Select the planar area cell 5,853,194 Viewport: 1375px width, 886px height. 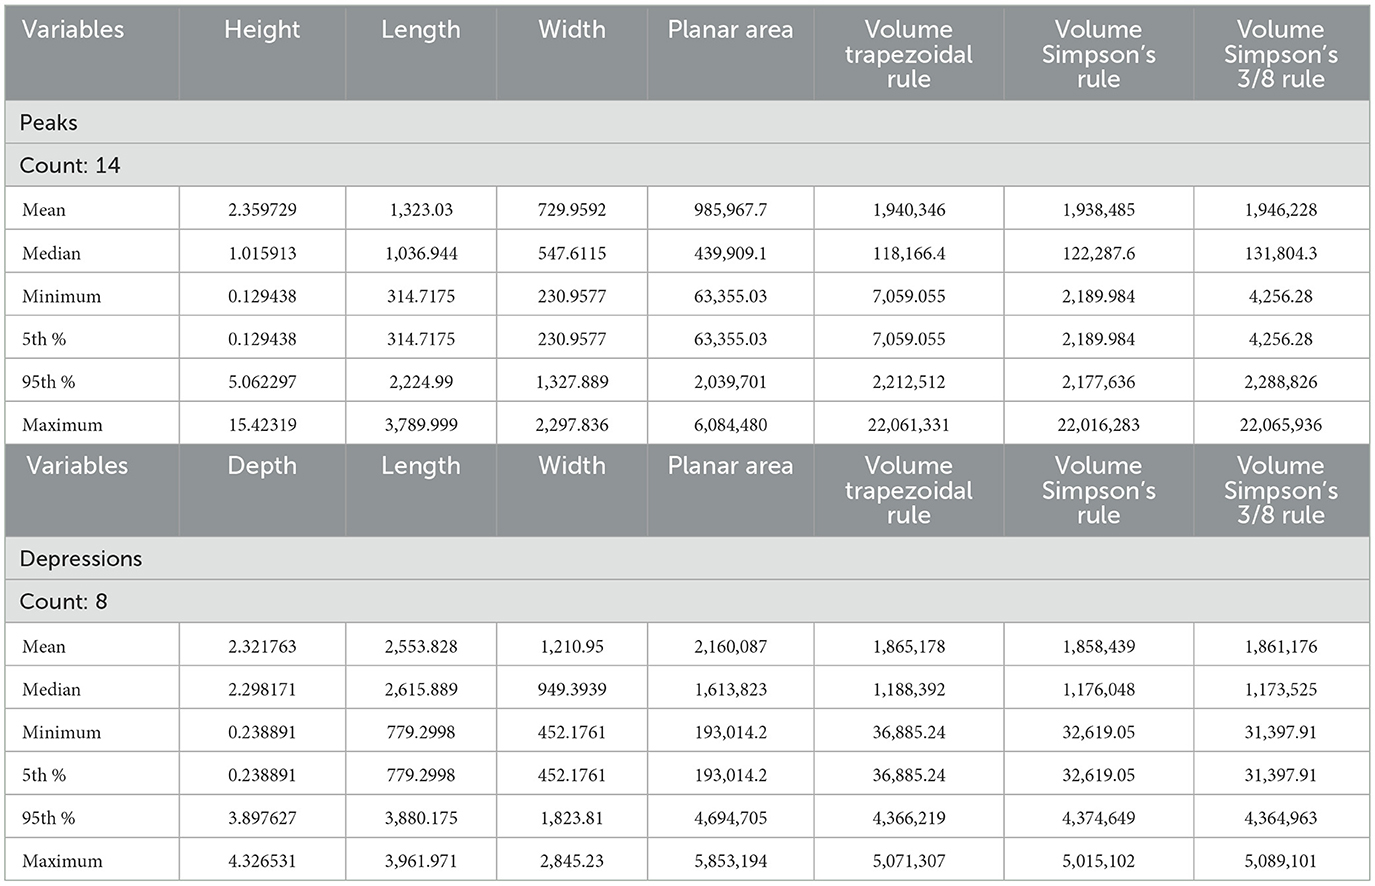[730, 861]
